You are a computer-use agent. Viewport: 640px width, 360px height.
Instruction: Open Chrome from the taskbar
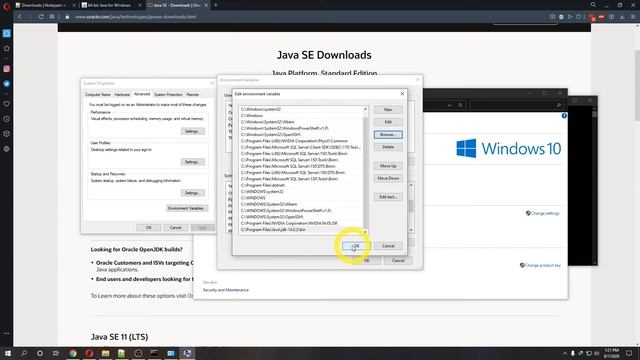(73, 353)
